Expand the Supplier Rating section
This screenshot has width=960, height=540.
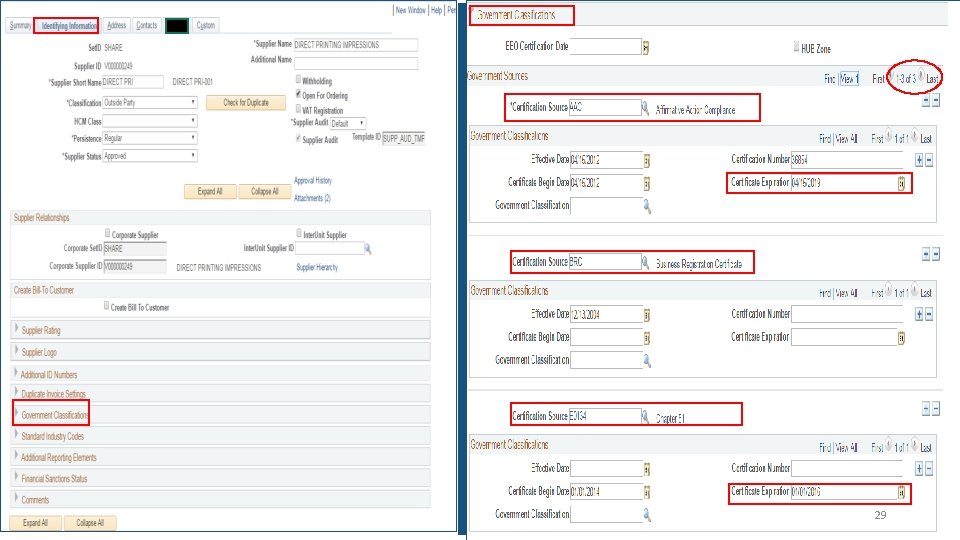coord(17,329)
